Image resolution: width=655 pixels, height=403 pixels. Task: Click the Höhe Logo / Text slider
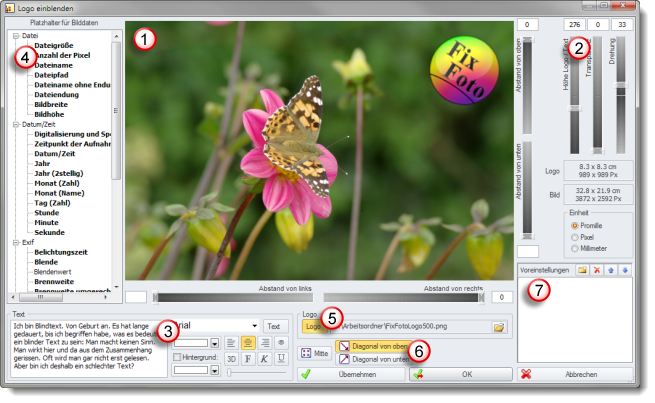575,95
